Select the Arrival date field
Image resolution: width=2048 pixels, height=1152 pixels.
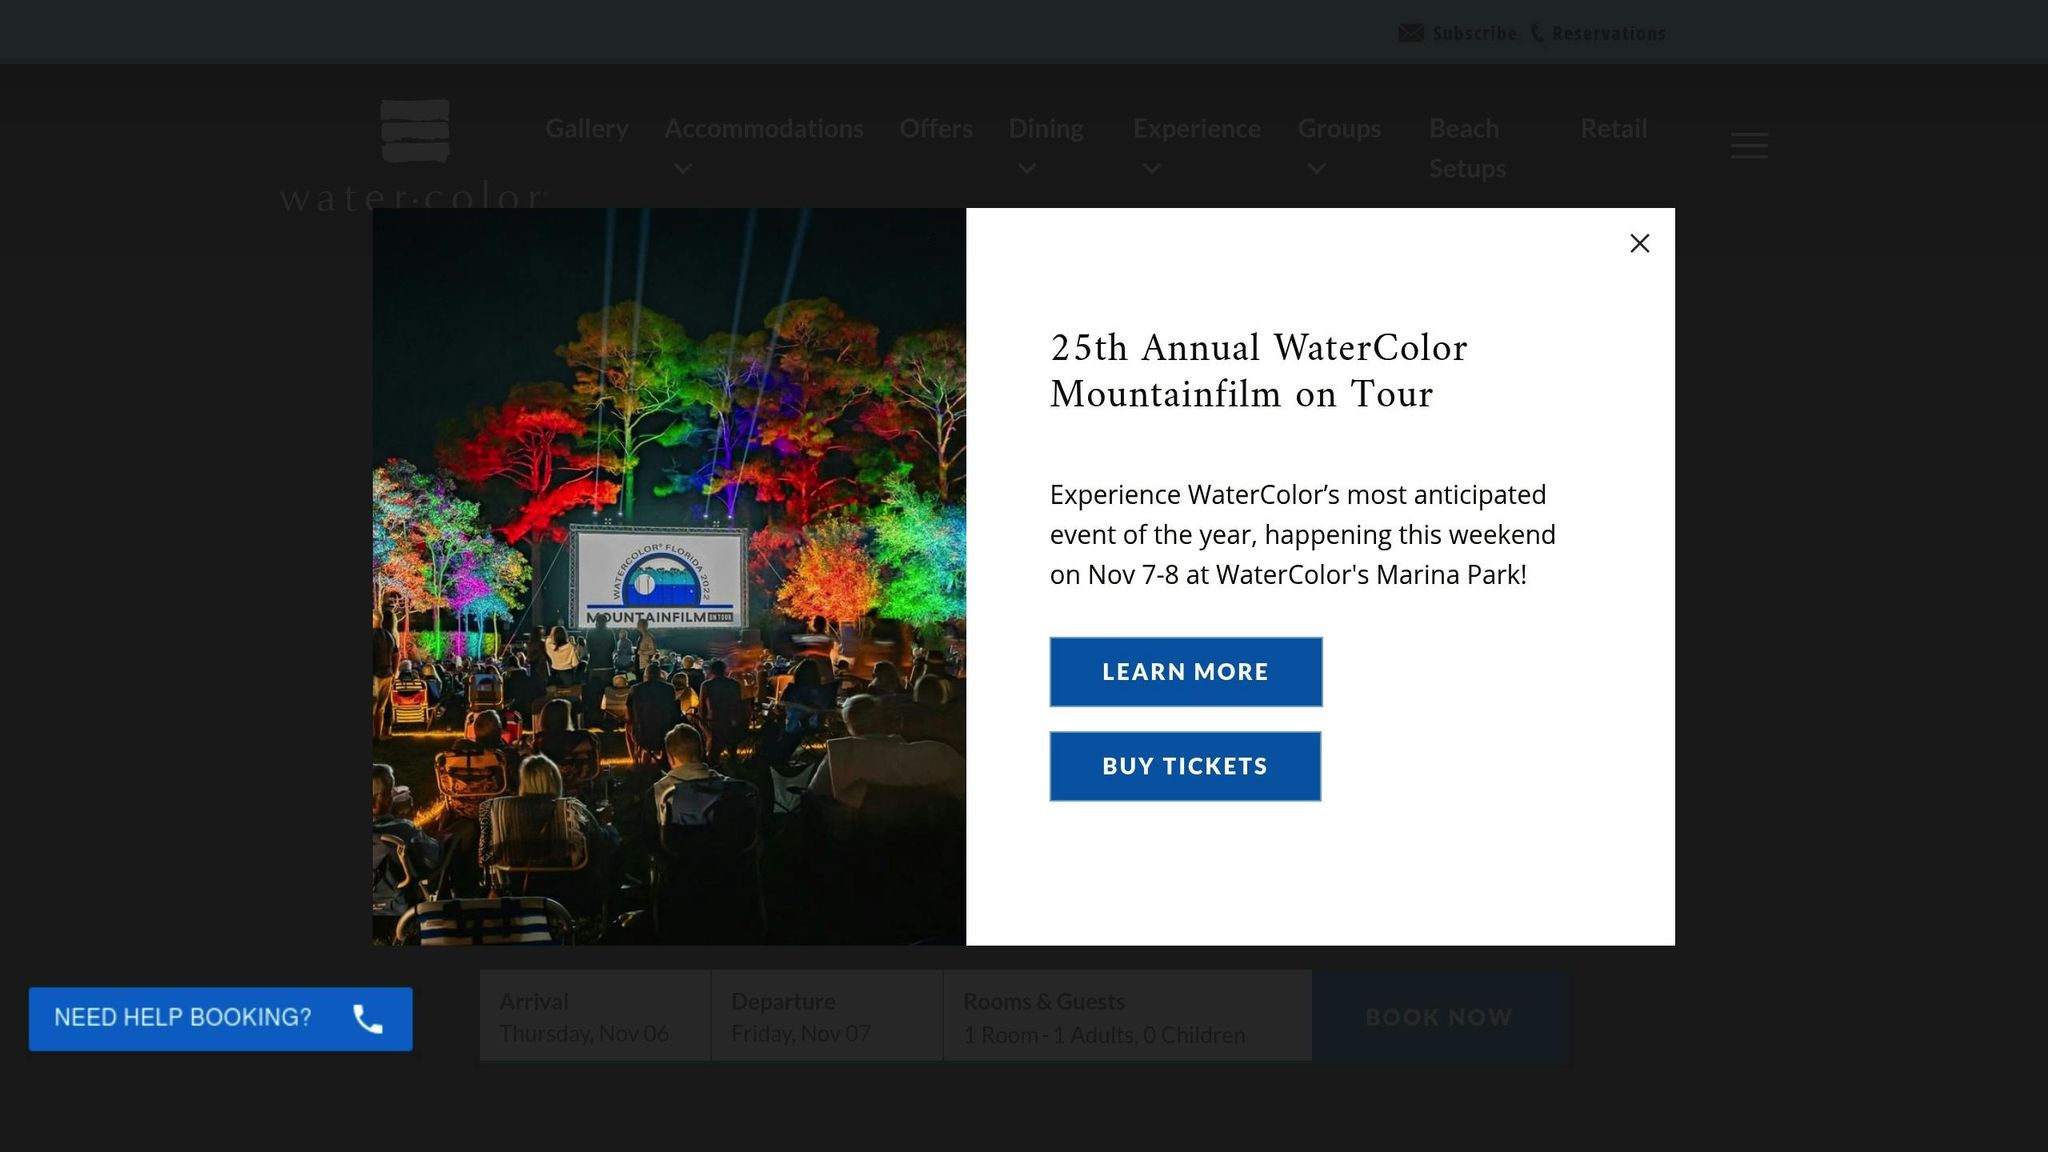coord(595,1016)
